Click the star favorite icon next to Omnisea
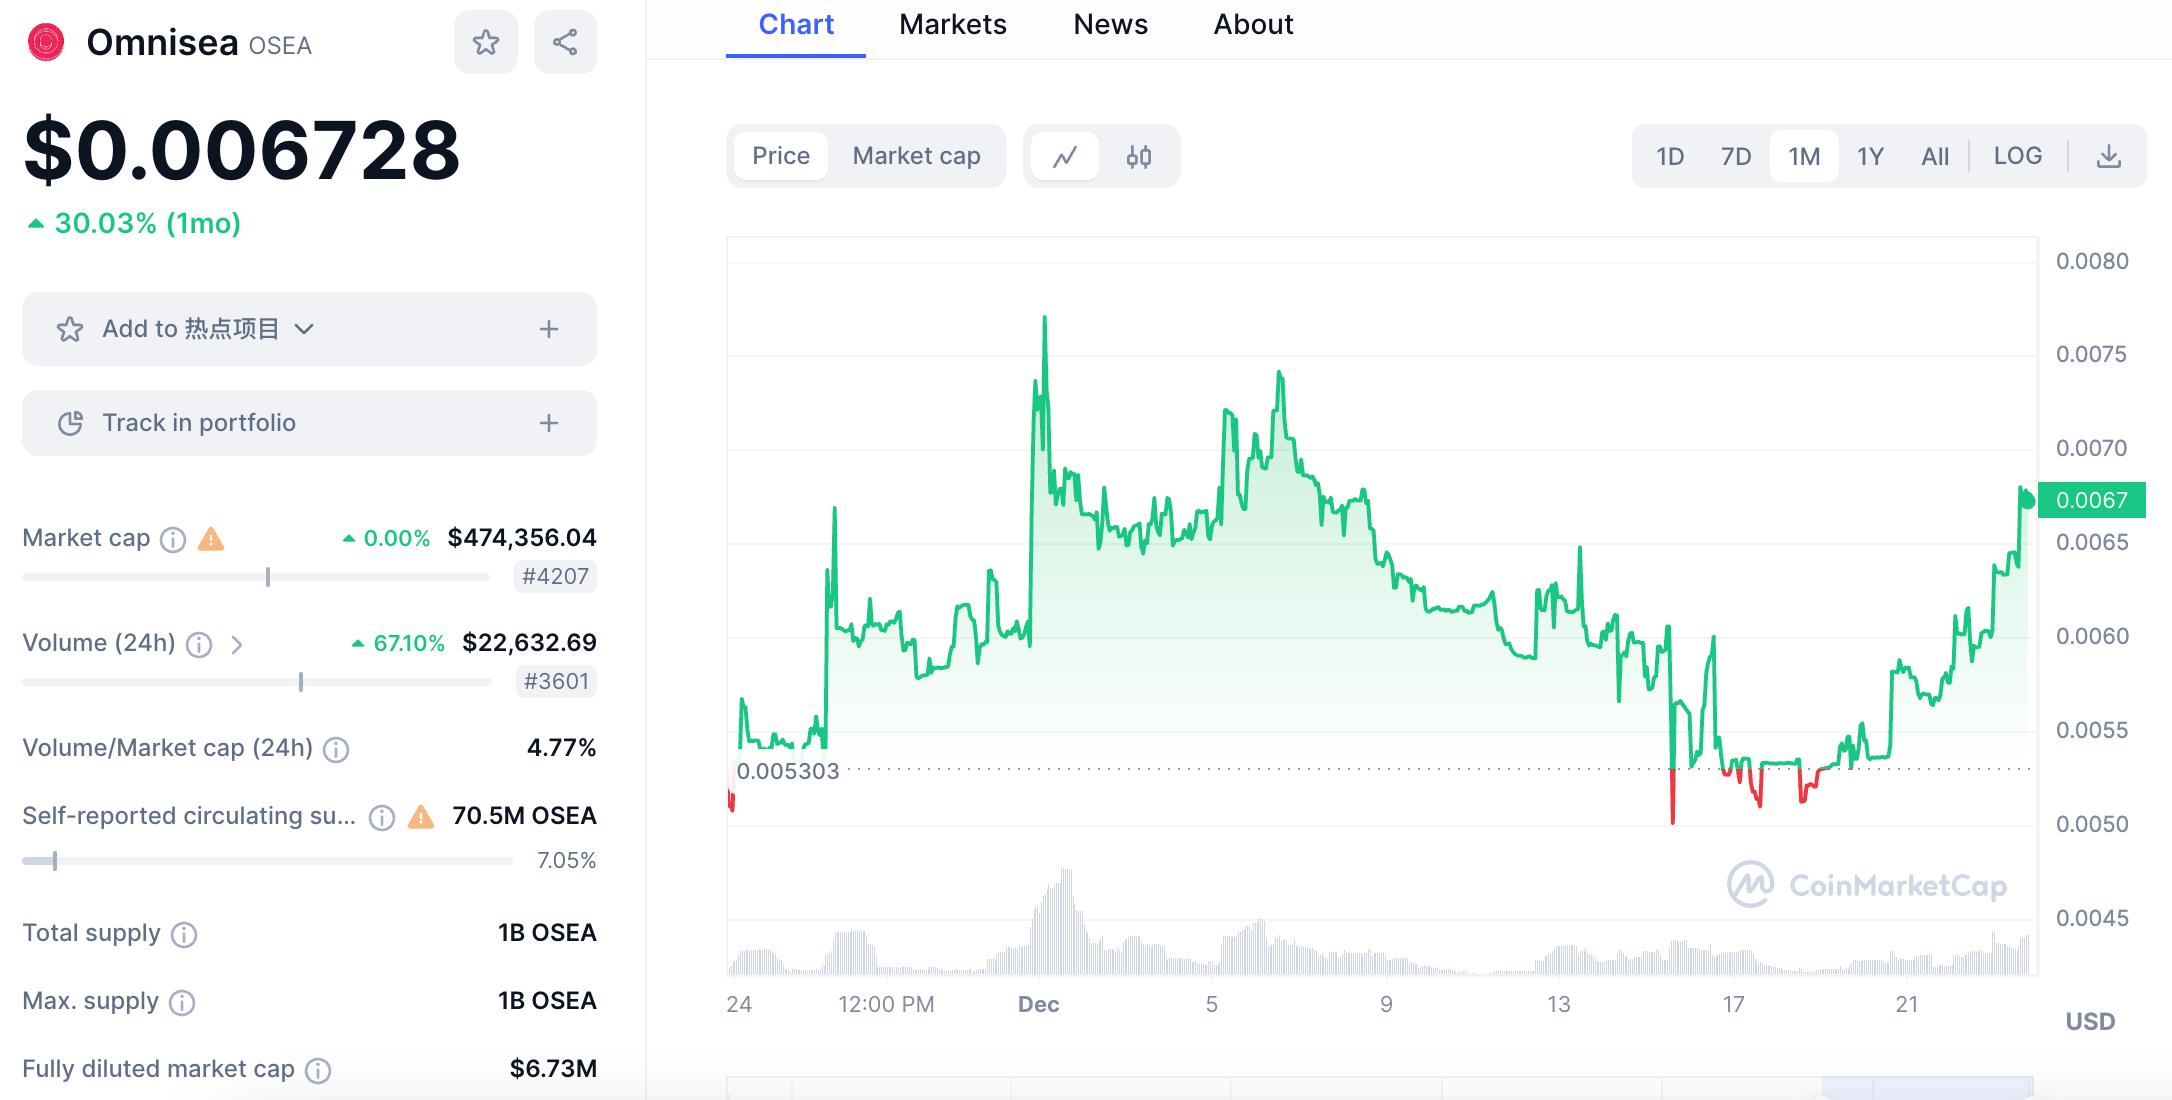Image resolution: width=2172 pixels, height=1100 pixels. tap(486, 42)
